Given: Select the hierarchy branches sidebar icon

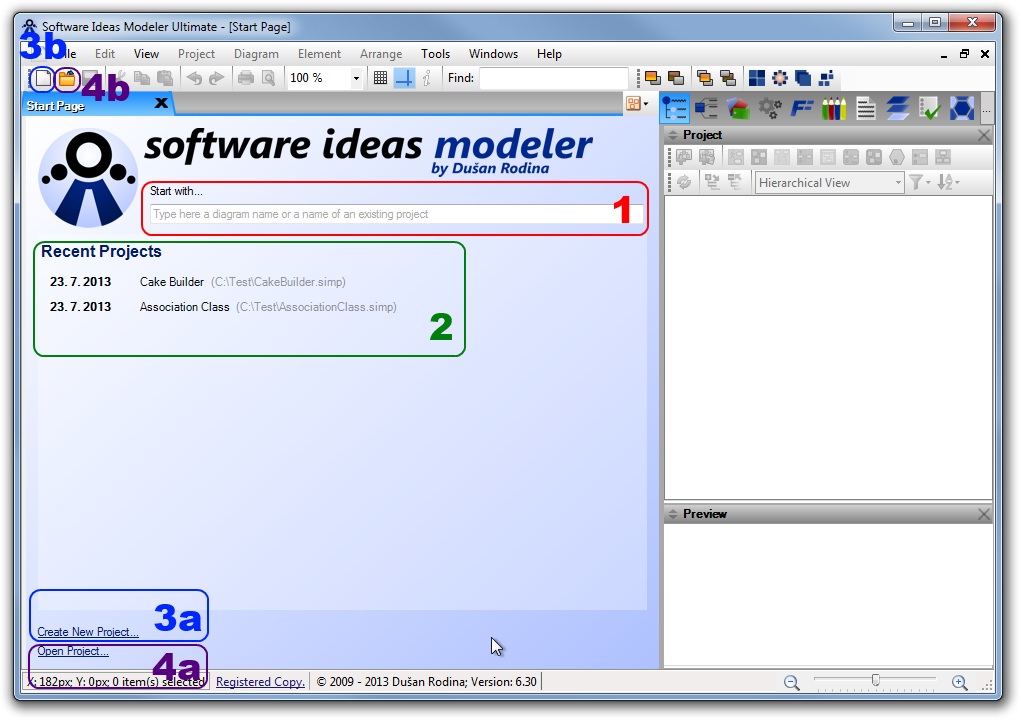Looking at the screenshot, I should (706, 108).
